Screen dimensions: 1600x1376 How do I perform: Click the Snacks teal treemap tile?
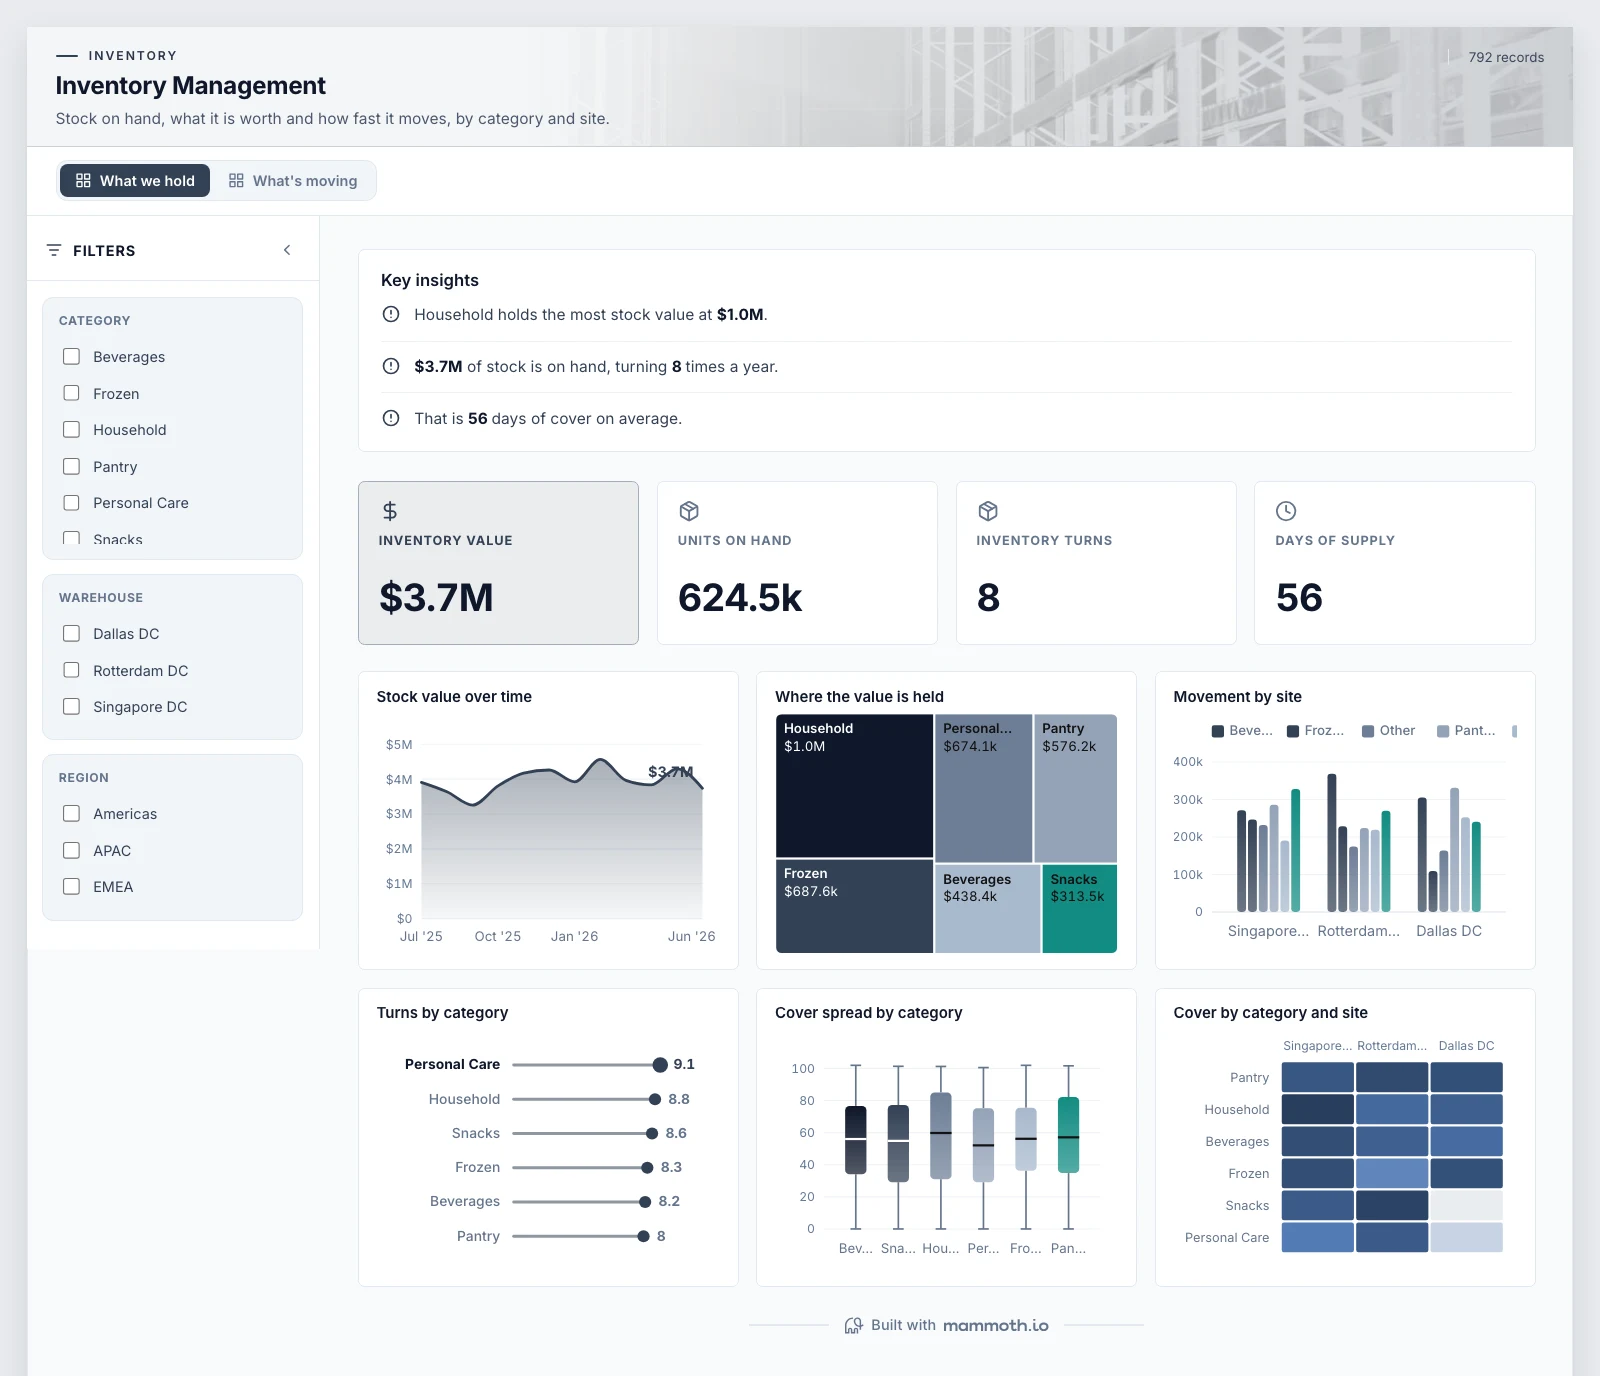point(1079,908)
